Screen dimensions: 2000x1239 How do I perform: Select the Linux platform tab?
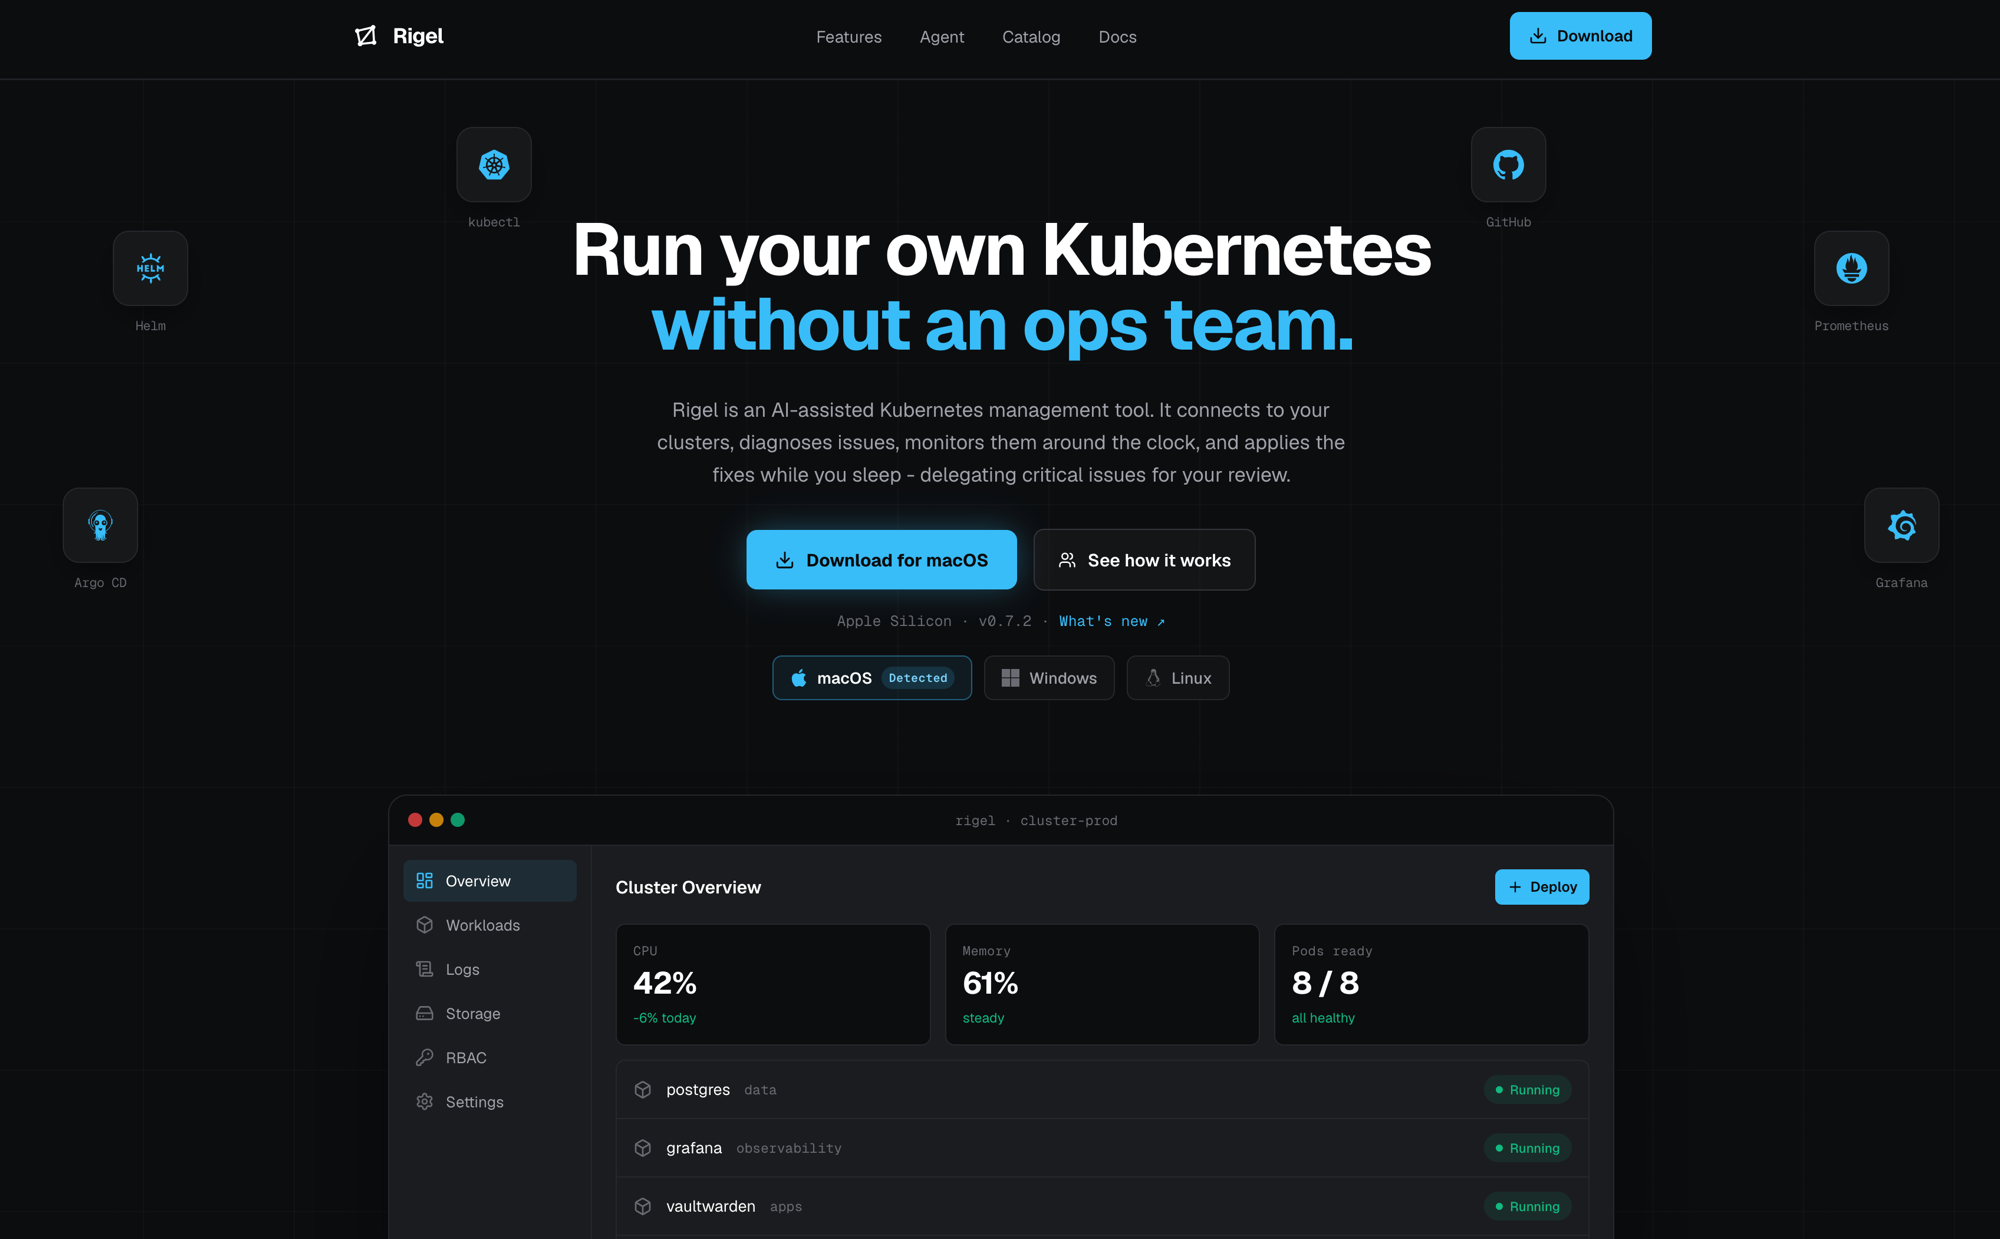(x=1178, y=678)
